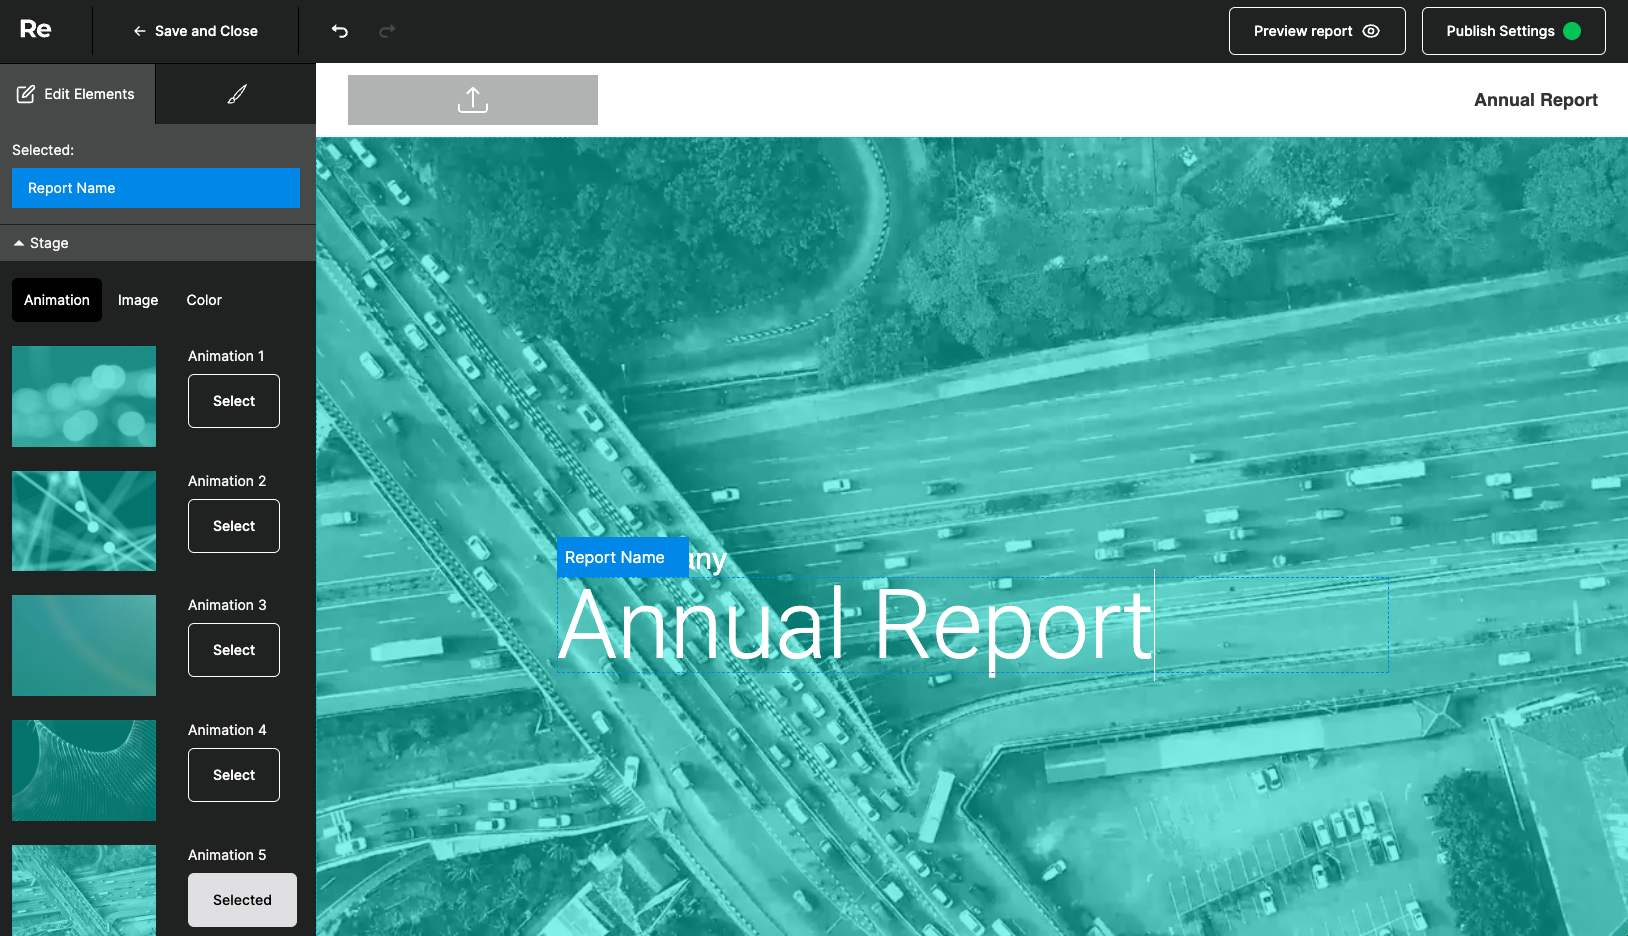
Task: Click the eye icon in Preview report
Action: pos(1371,31)
